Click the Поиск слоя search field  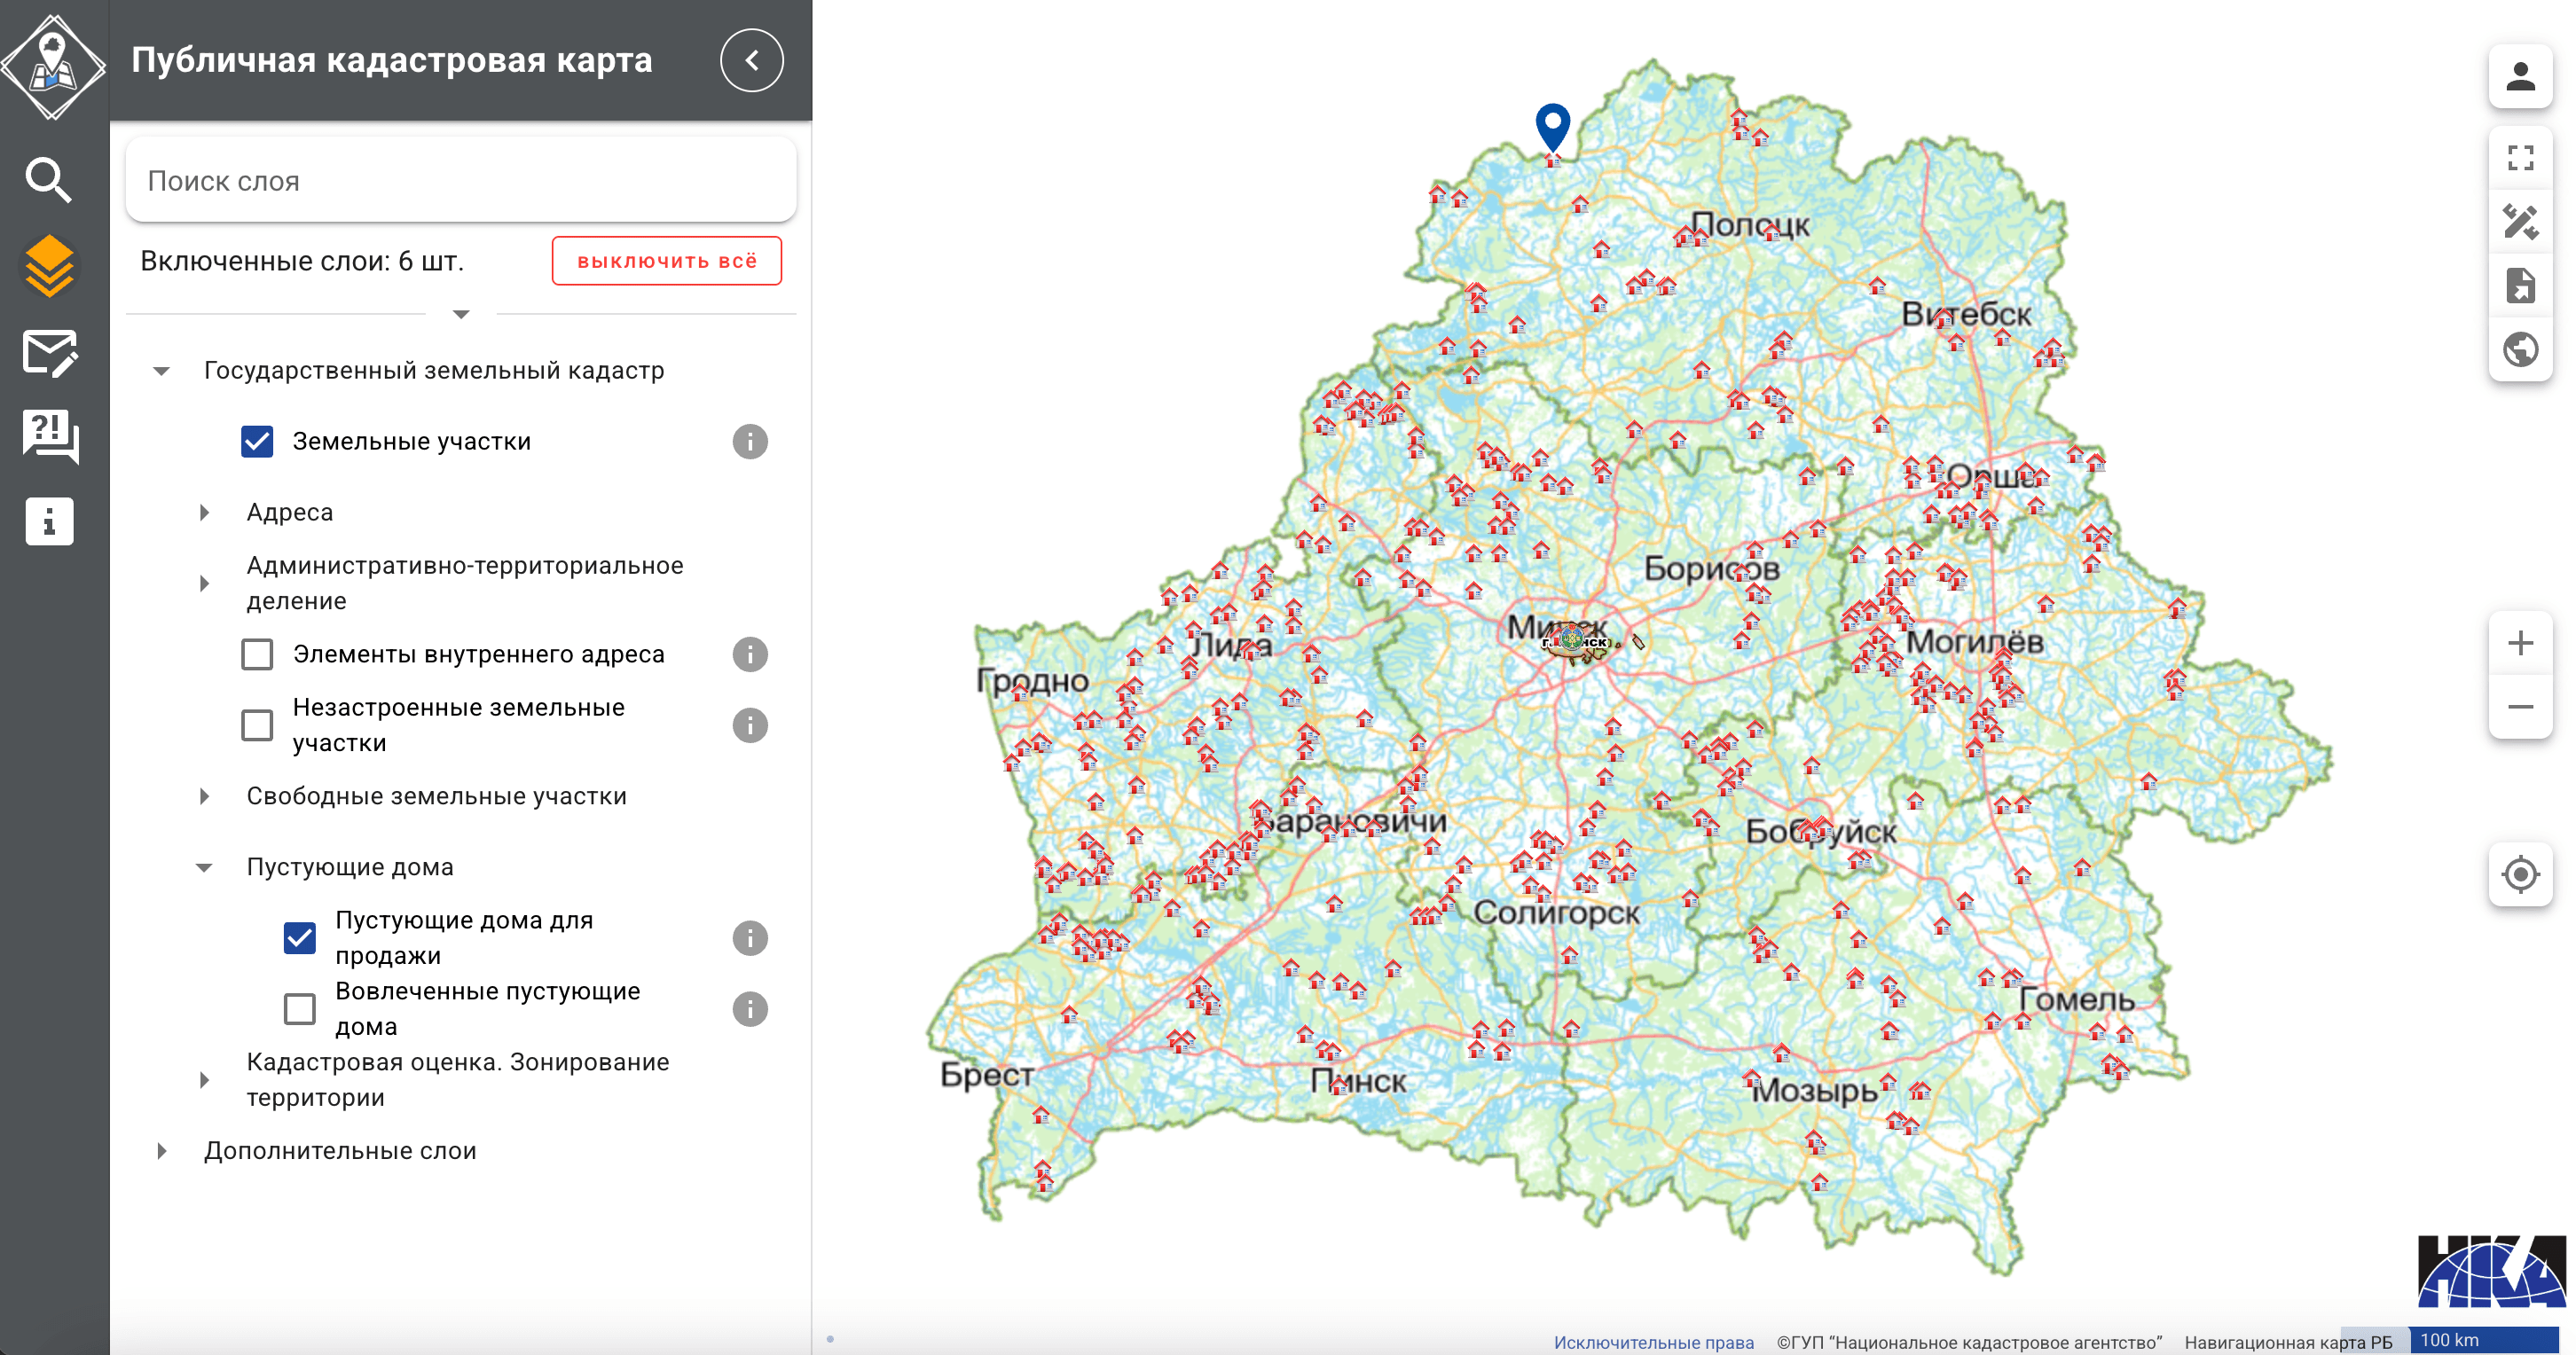[x=460, y=181]
